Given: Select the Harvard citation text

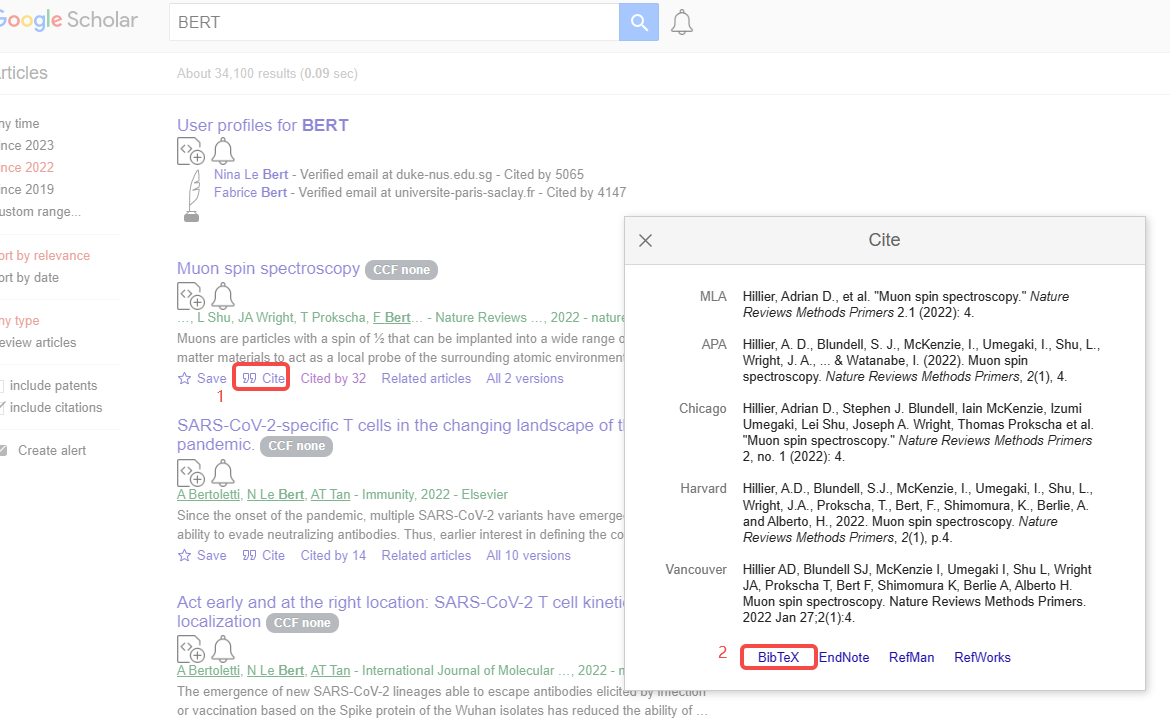Looking at the screenshot, I should tap(917, 513).
